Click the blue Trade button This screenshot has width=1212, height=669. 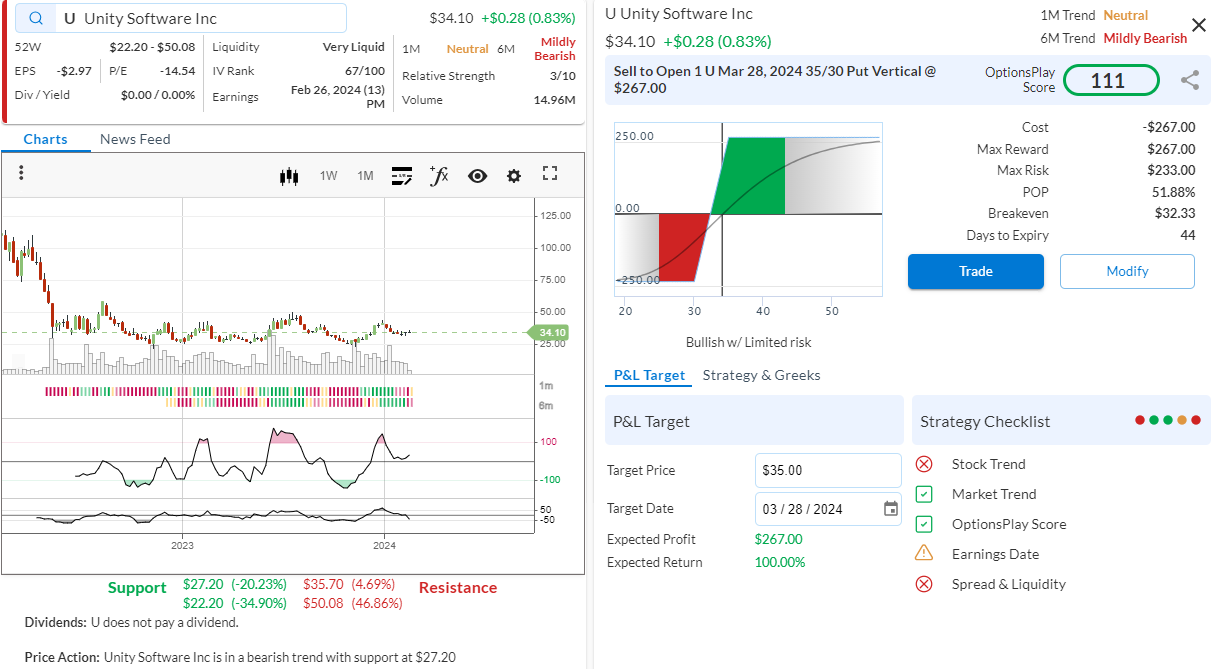976,271
